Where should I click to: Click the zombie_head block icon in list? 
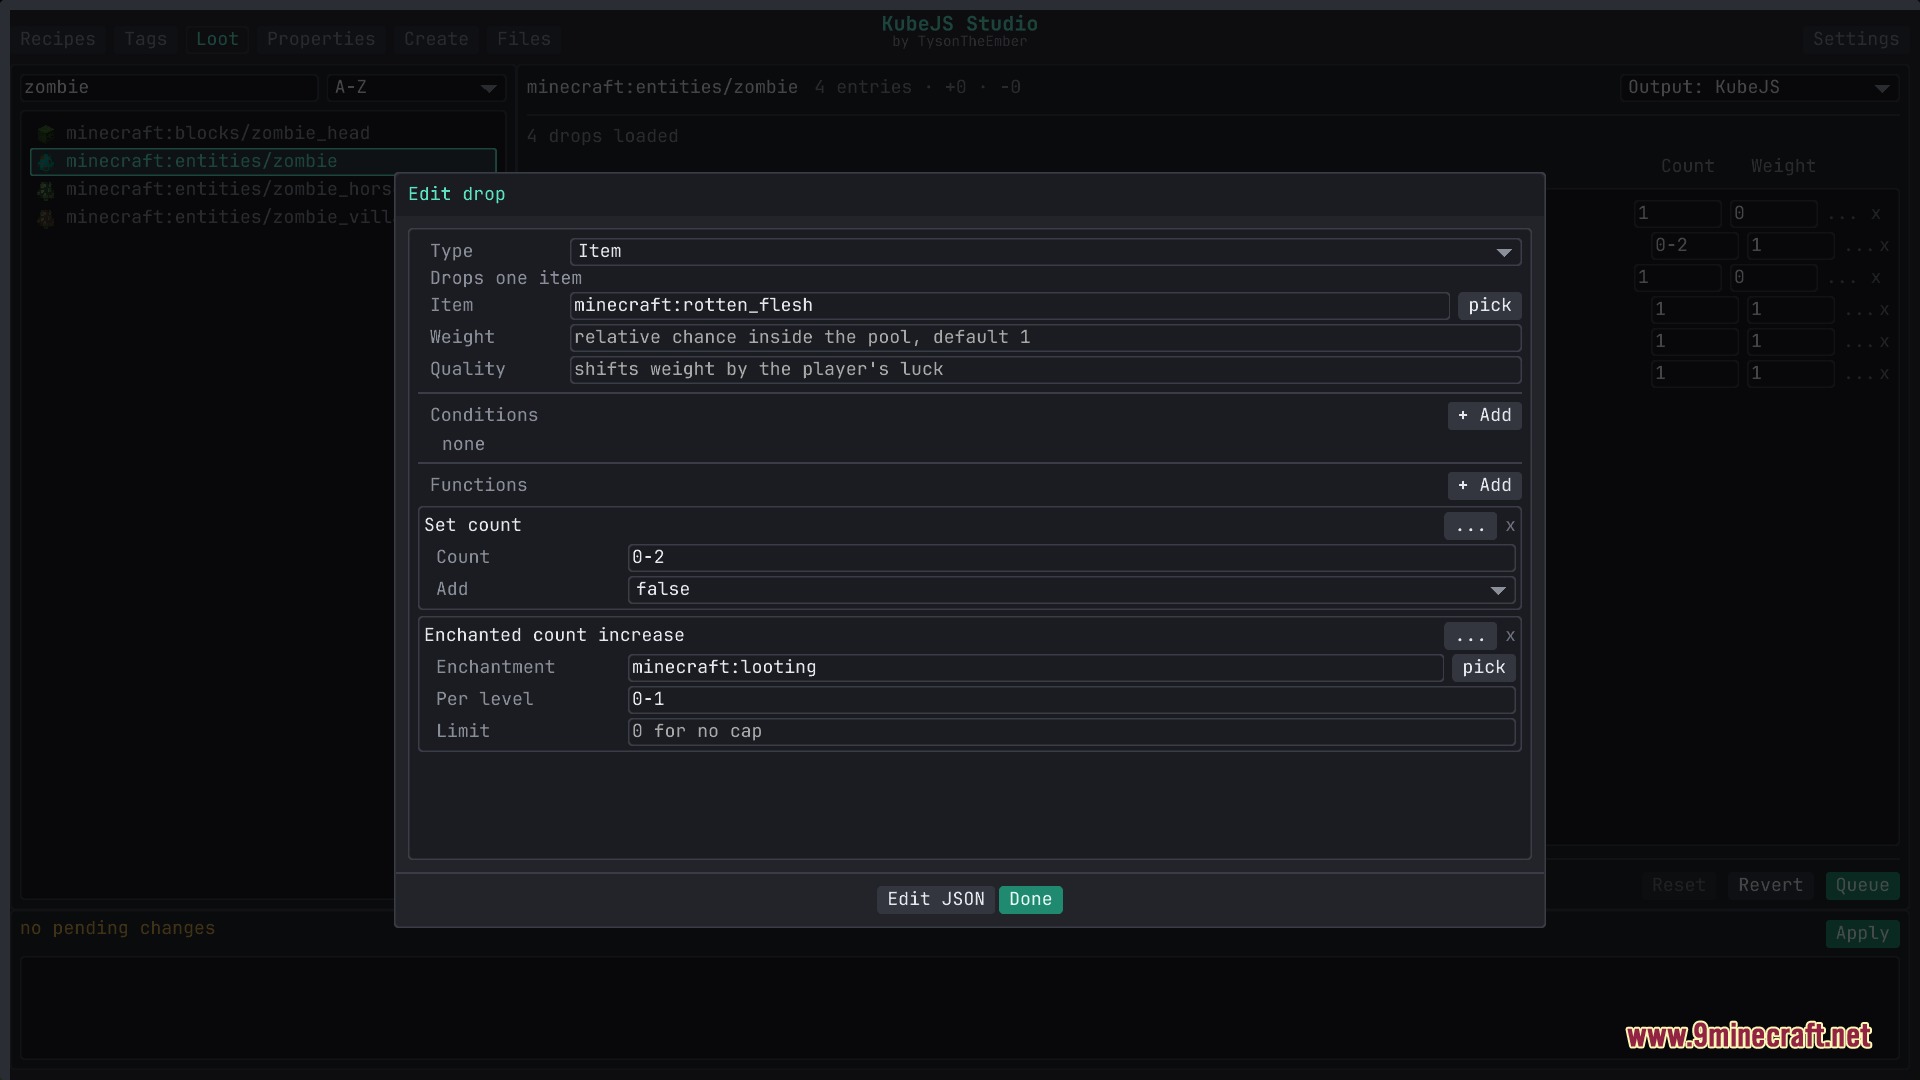45,133
